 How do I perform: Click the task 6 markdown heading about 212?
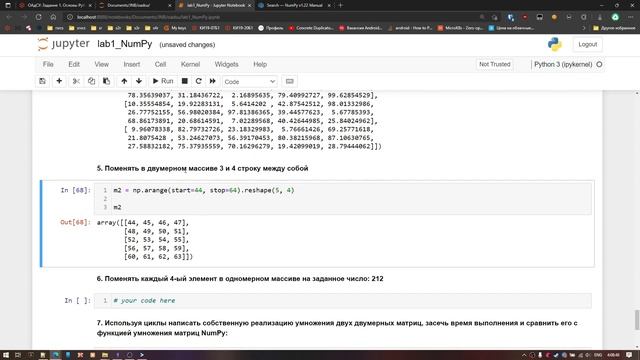(x=240, y=279)
